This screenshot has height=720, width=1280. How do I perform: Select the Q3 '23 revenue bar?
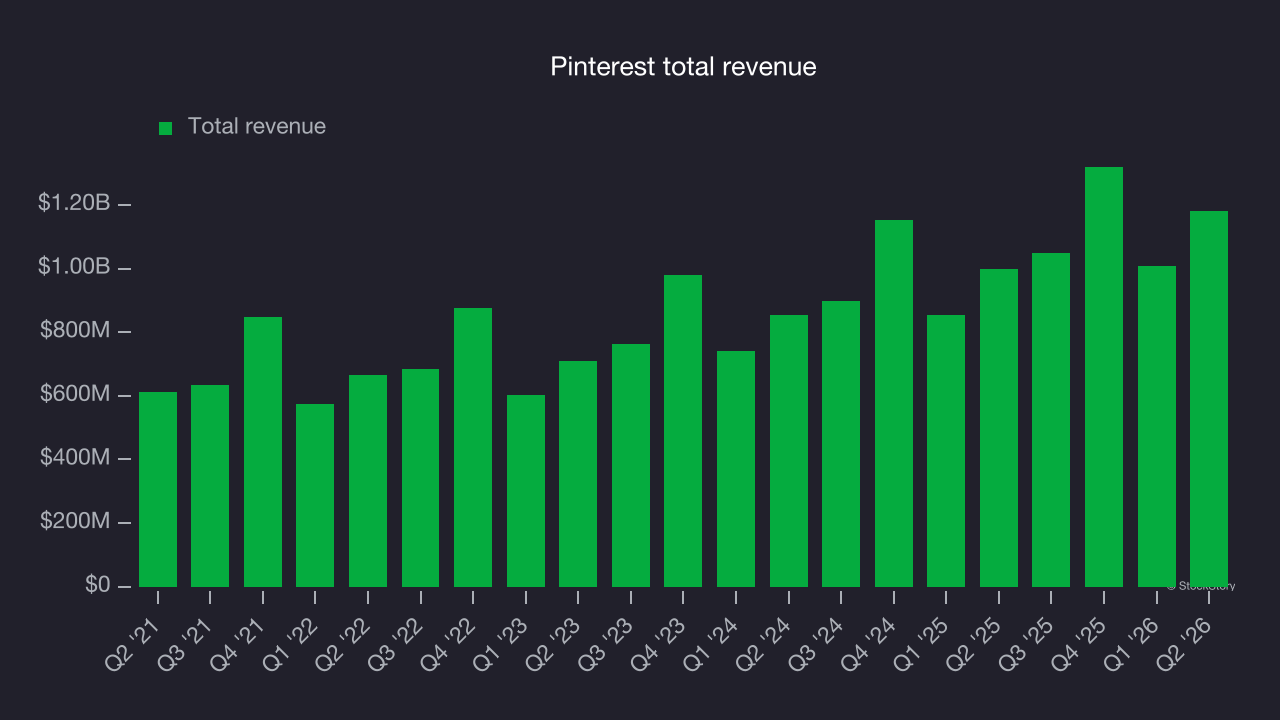click(x=631, y=465)
